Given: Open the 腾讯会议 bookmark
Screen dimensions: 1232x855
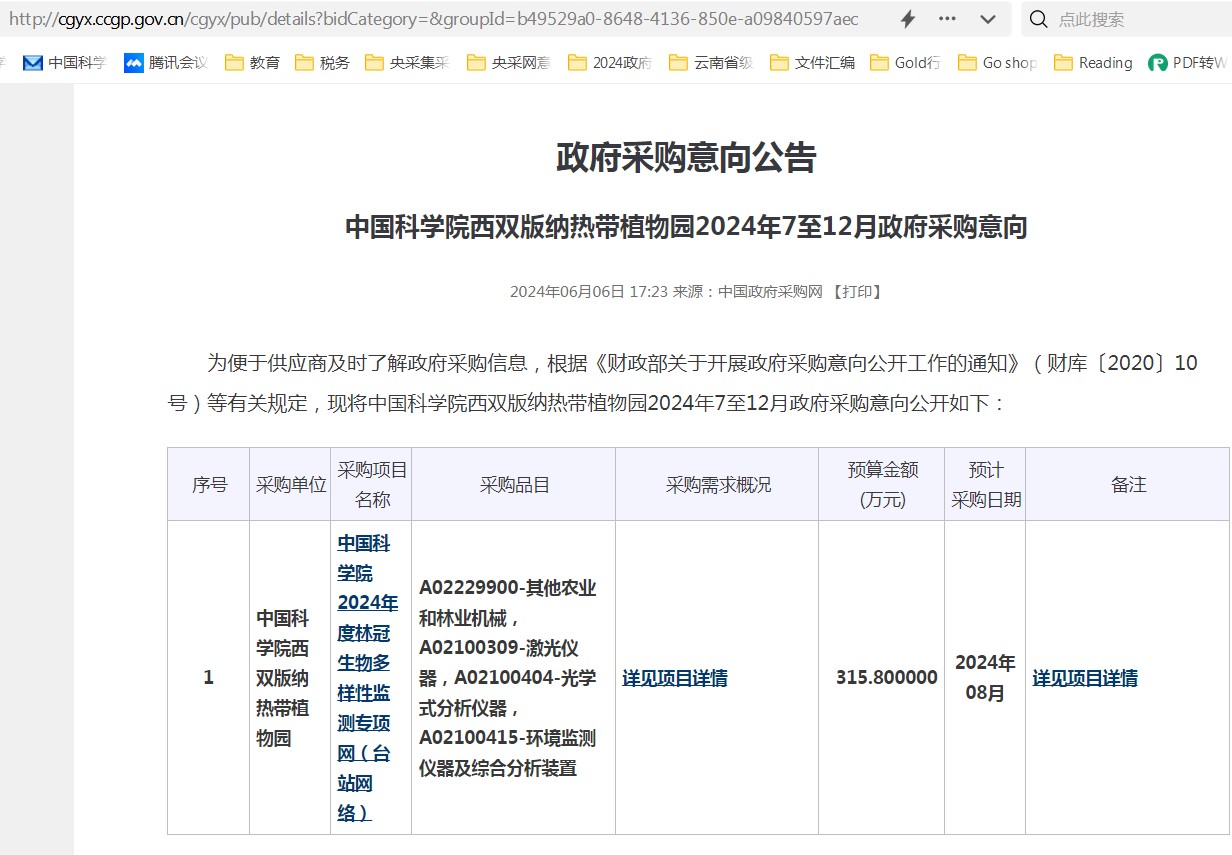Looking at the screenshot, I should (x=166, y=63).
